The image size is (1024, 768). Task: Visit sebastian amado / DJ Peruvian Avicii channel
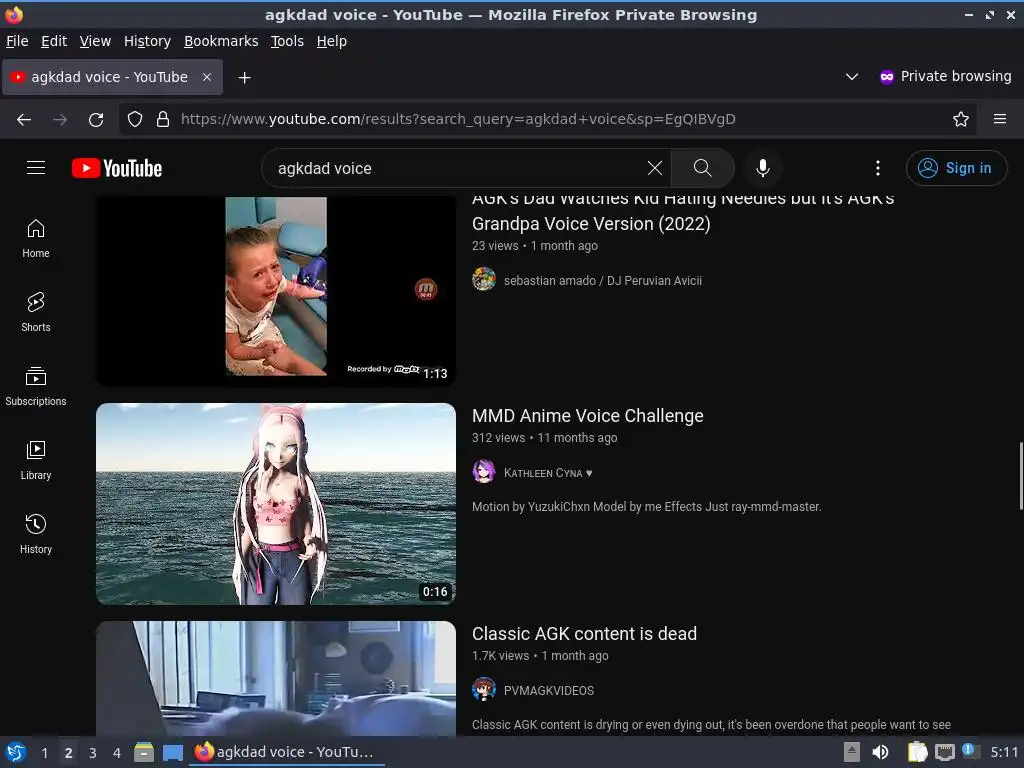point(603,281)
